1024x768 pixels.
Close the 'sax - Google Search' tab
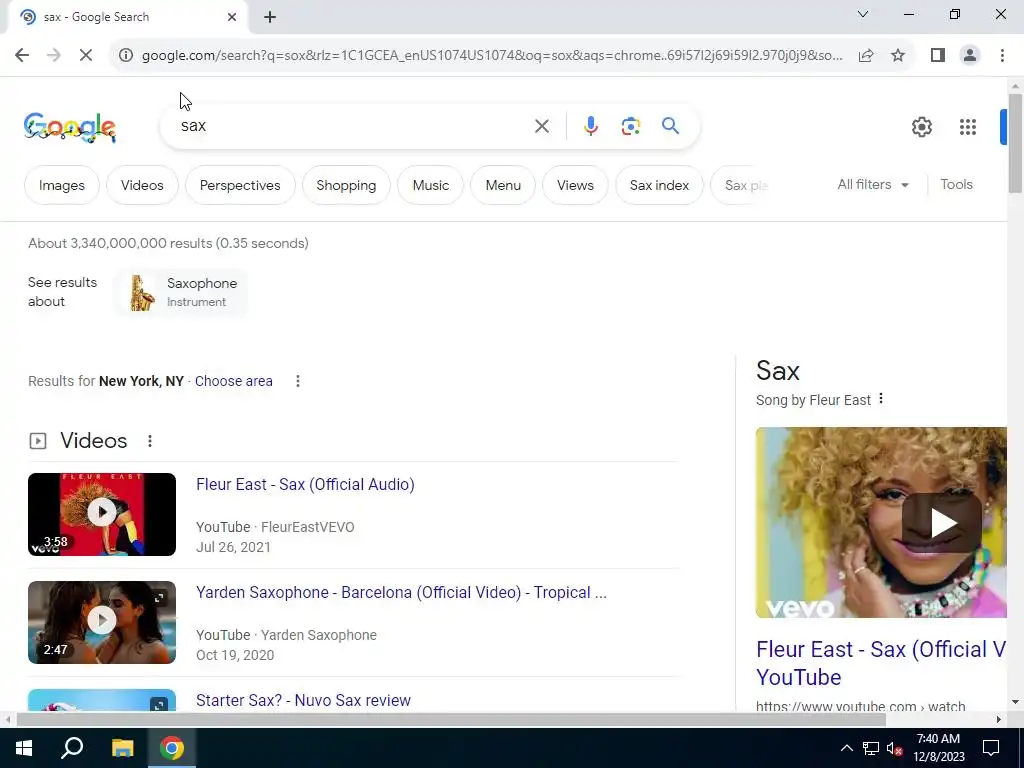click(x=232, y=17)
